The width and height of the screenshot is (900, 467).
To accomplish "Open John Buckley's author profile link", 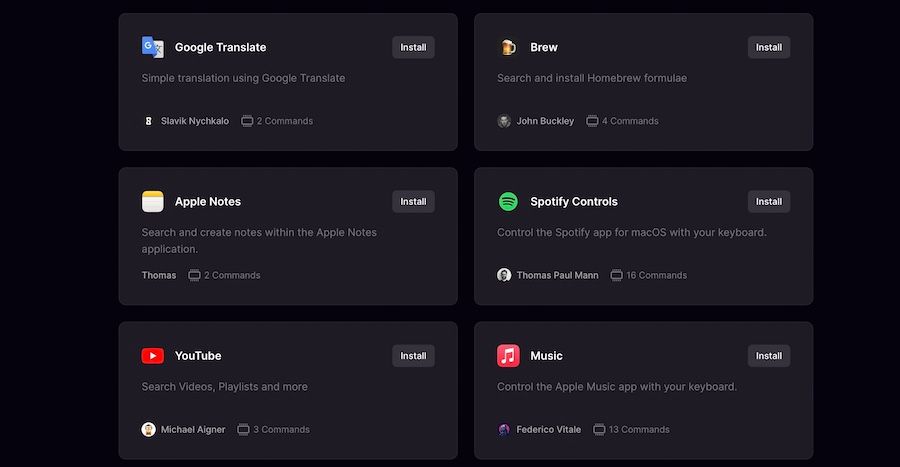I will pos(545,121).
